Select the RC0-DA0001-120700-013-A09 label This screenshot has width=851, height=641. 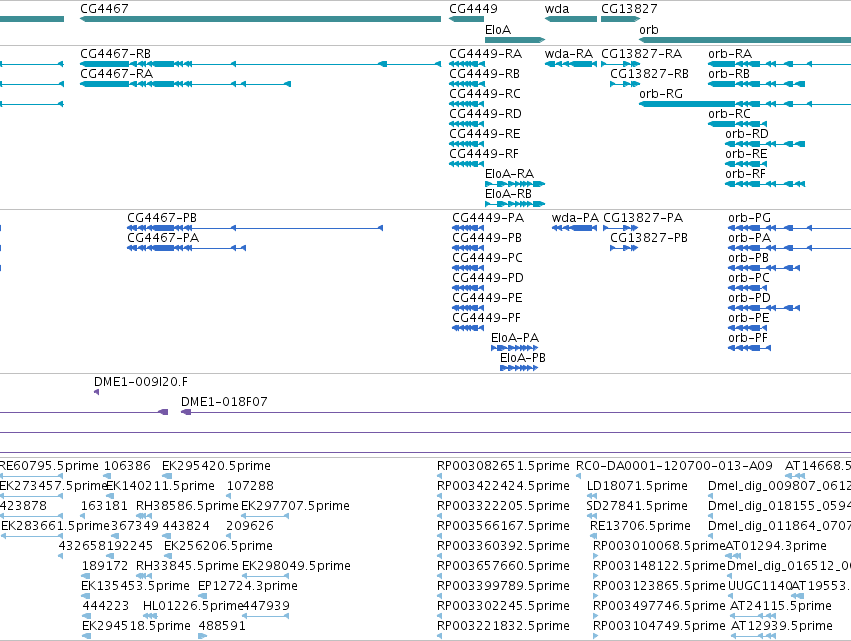(674, 466)
